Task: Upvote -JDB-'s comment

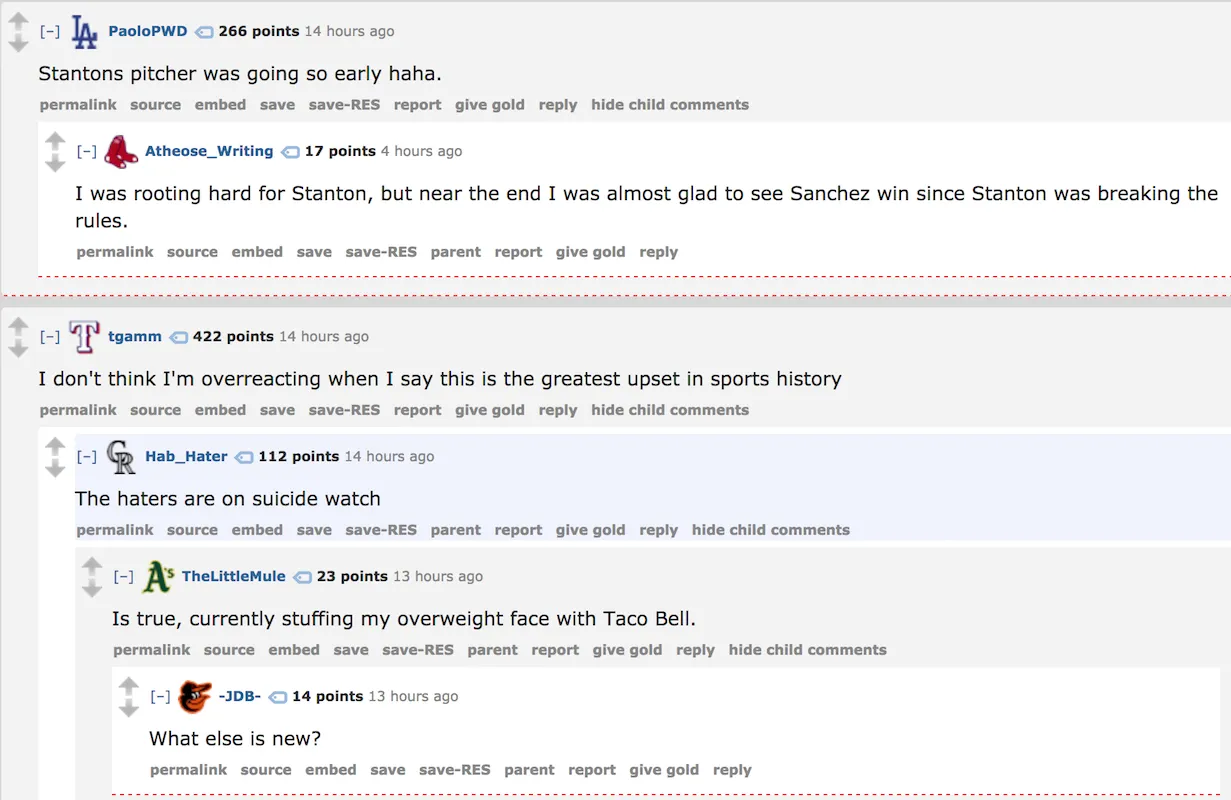Action: click(129, 686)
